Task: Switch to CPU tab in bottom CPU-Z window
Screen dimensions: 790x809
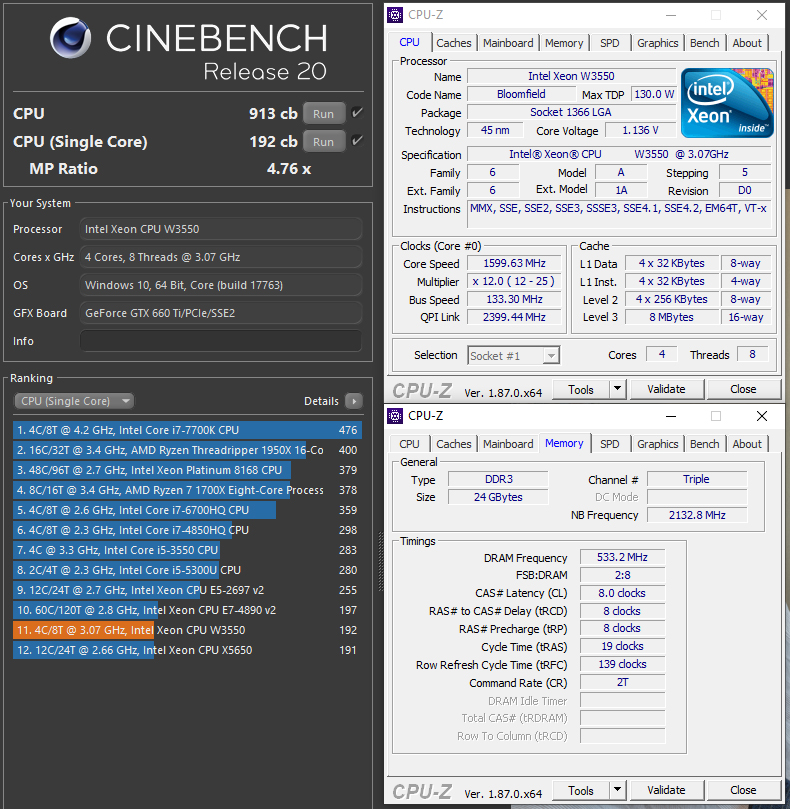Action: [x=409, y=444]
